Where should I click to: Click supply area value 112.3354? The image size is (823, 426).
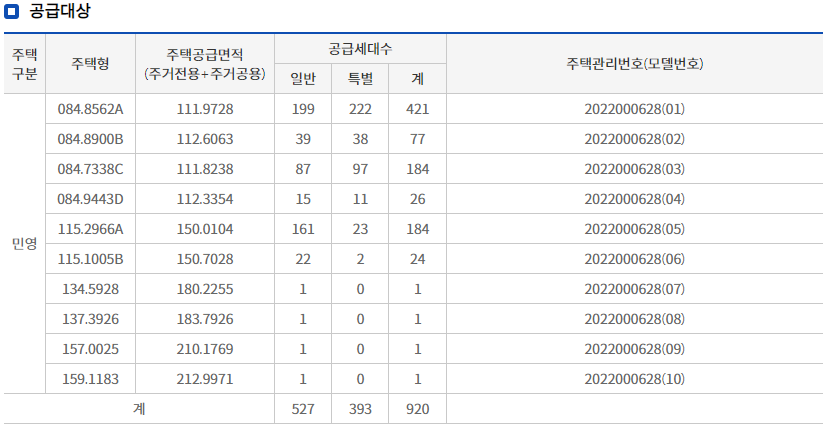point(205,199)
